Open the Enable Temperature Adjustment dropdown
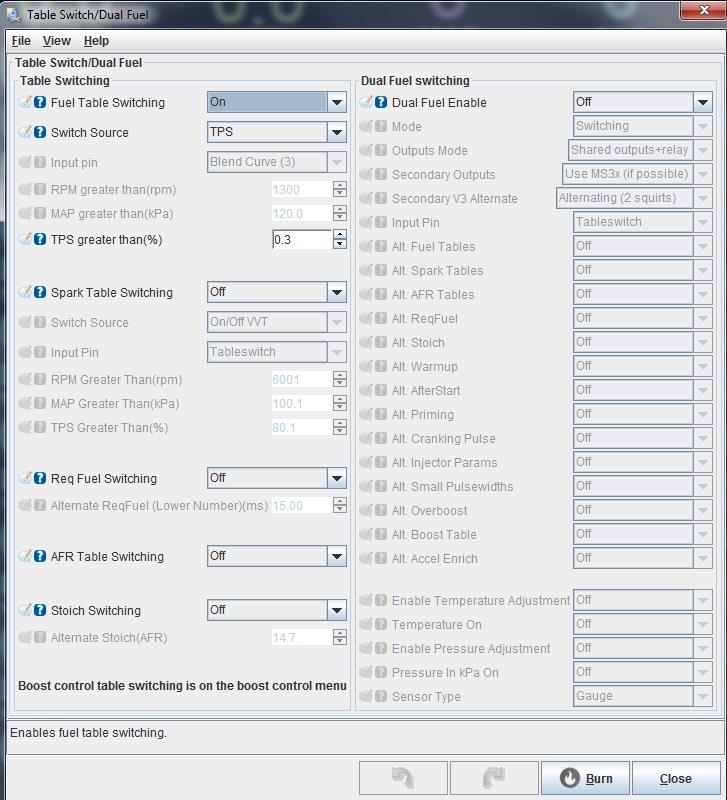Screen dimensions: 727x800 pos(643,600)
